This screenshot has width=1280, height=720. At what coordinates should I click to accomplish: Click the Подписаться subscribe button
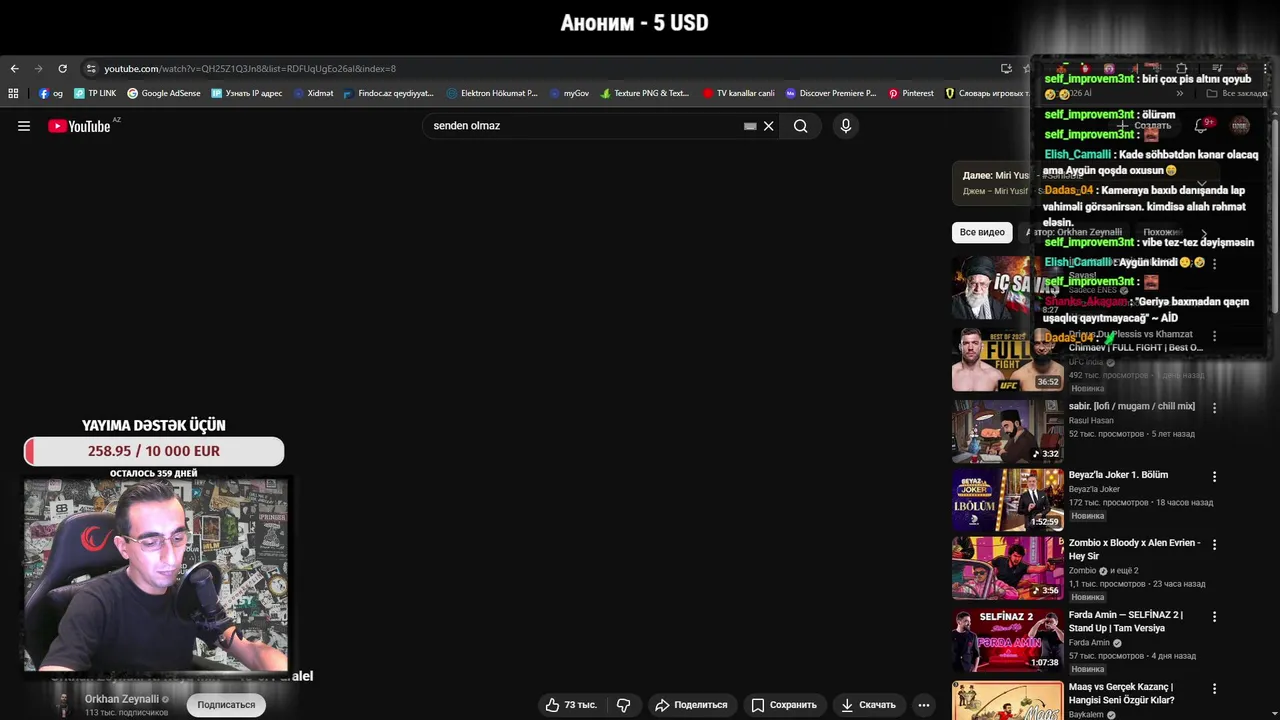(x=226, y=705)
